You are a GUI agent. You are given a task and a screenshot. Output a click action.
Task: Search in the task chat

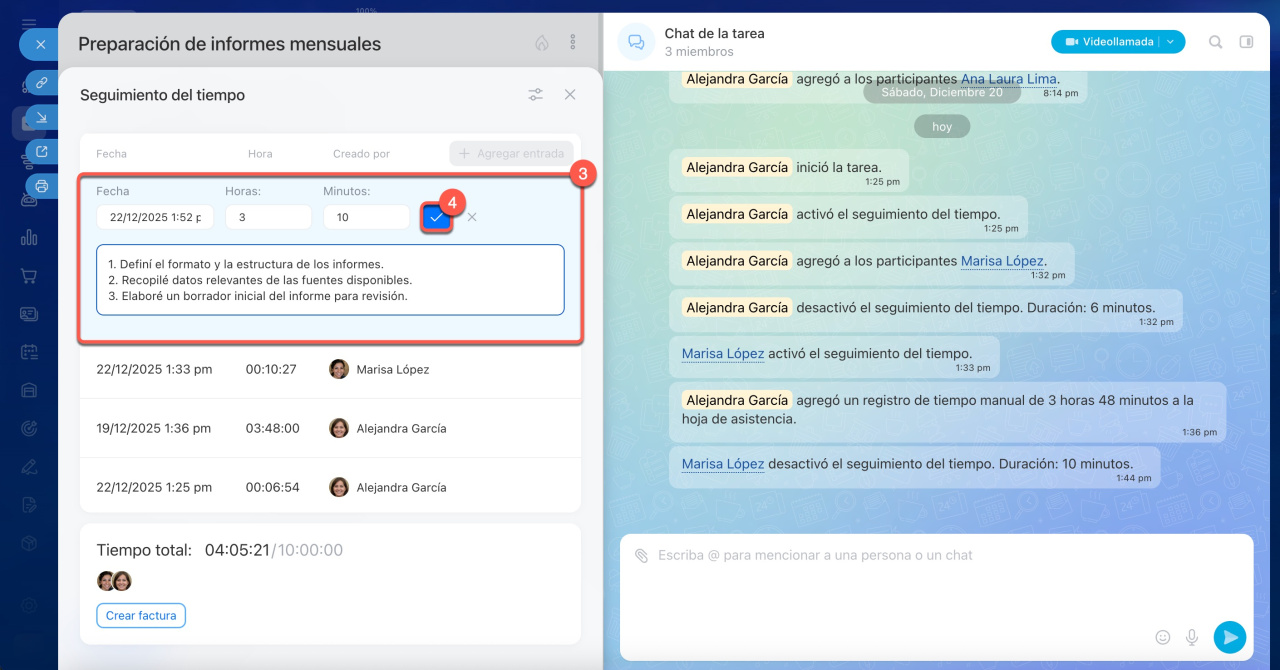1215,42
